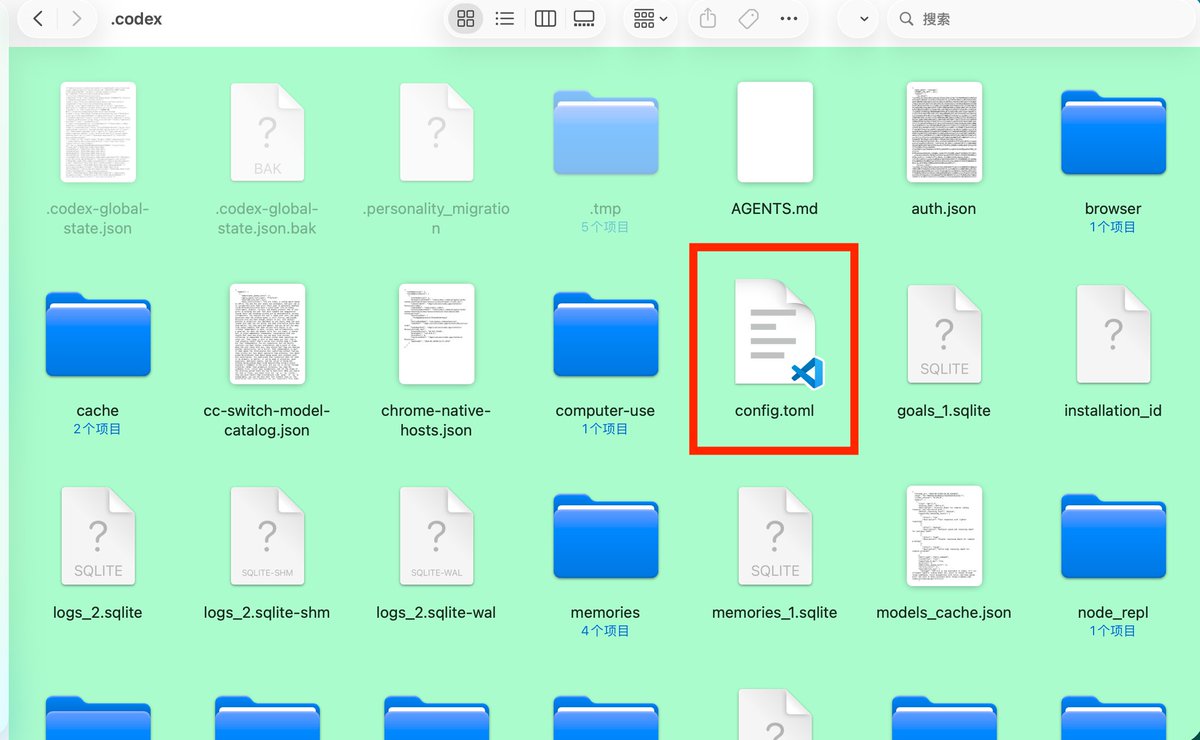Click the folder name text browser
The width and height of the screenshot is (1200, 740).
tap(1113, 209)
